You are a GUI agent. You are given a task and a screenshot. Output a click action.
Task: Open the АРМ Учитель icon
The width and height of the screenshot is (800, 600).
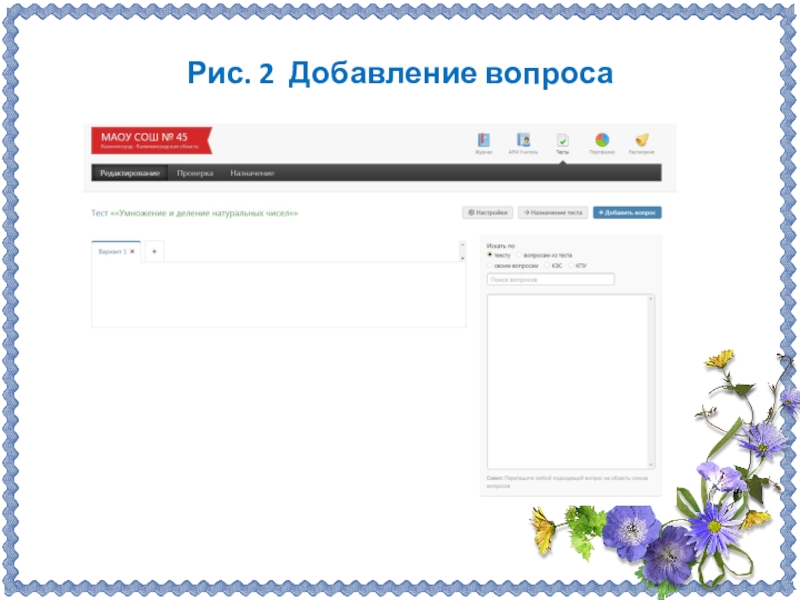pyautogui.click(x=522, y=141)
